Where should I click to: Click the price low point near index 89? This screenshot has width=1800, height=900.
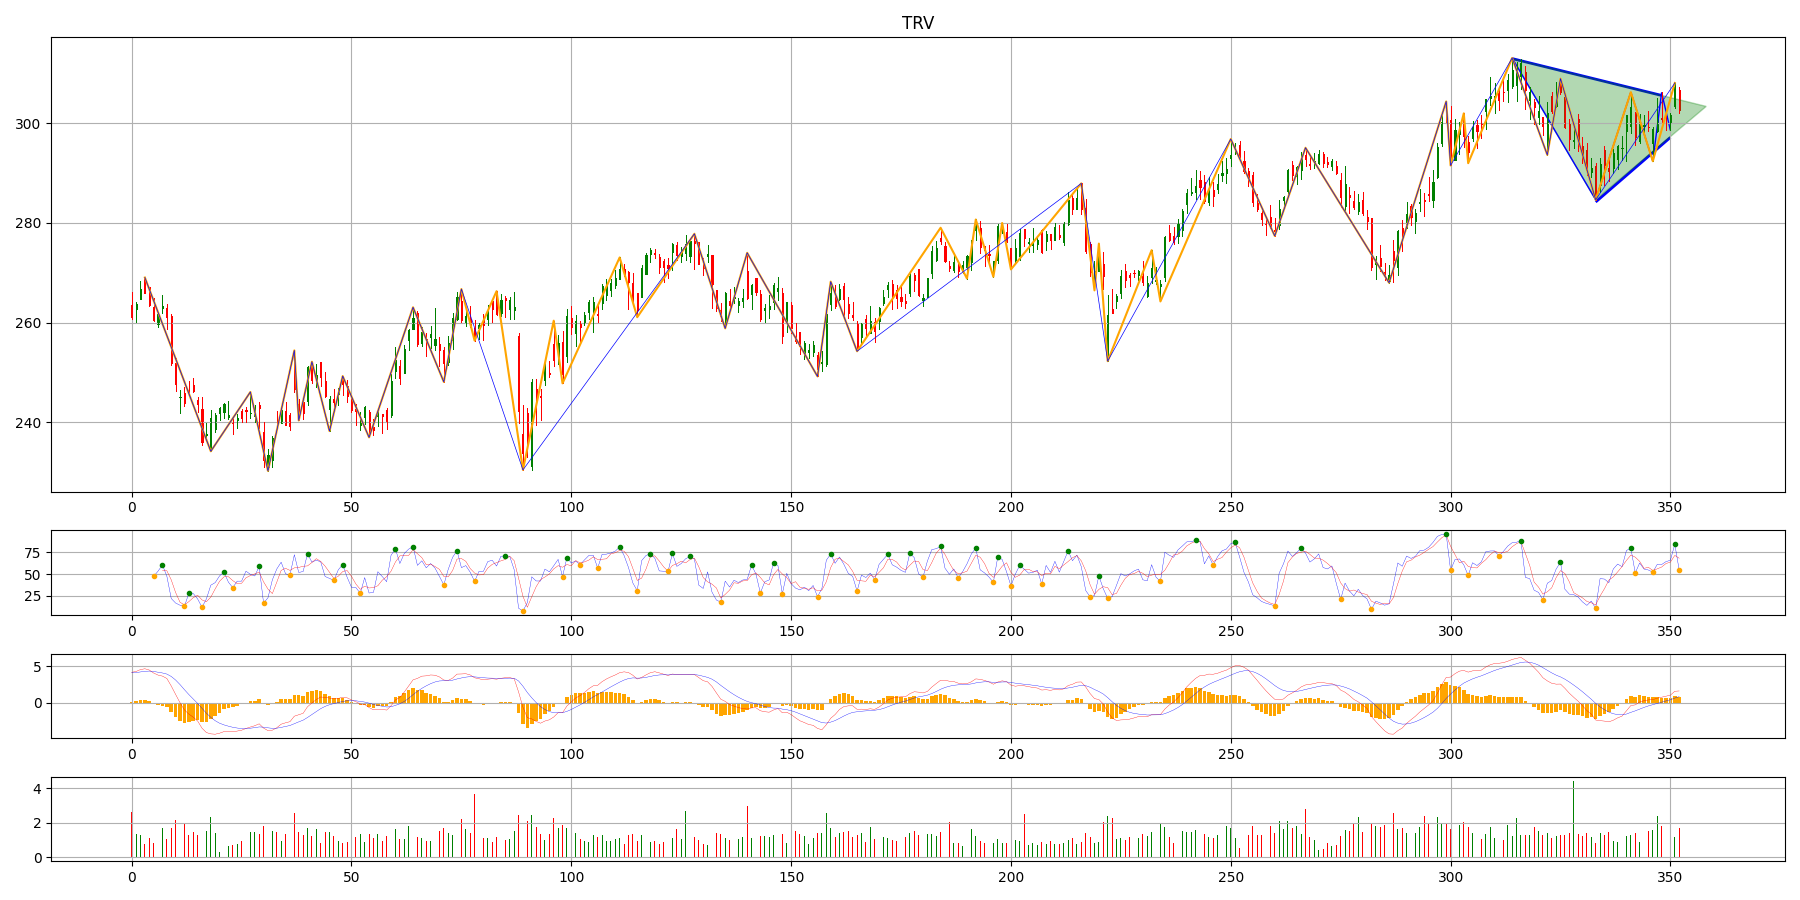point(523,469)
